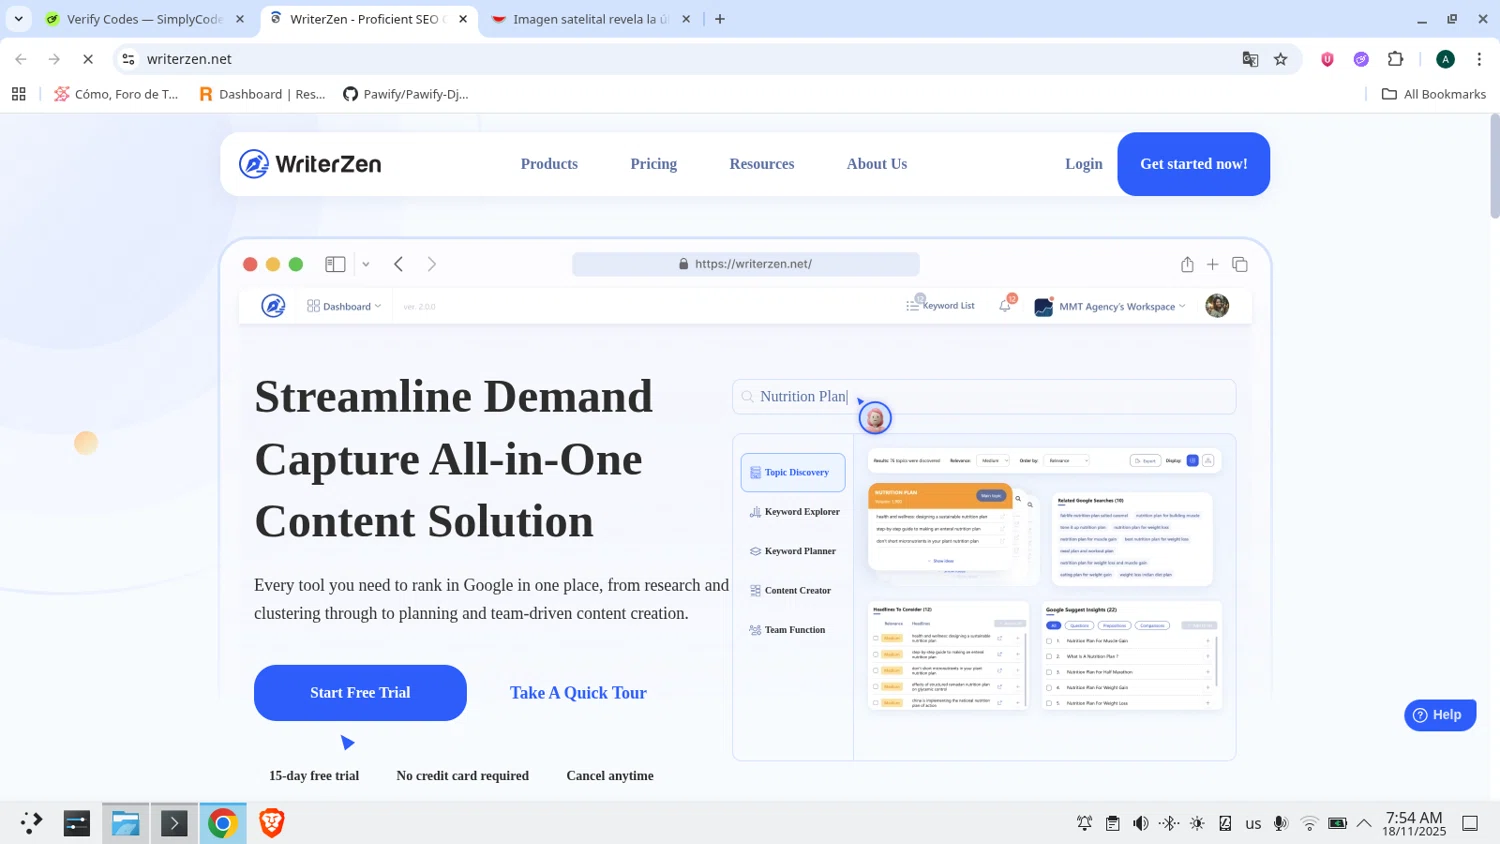Stop loading the page with the X button
The width and height of the screenshot is (1500, 844).
coord(88,59)
